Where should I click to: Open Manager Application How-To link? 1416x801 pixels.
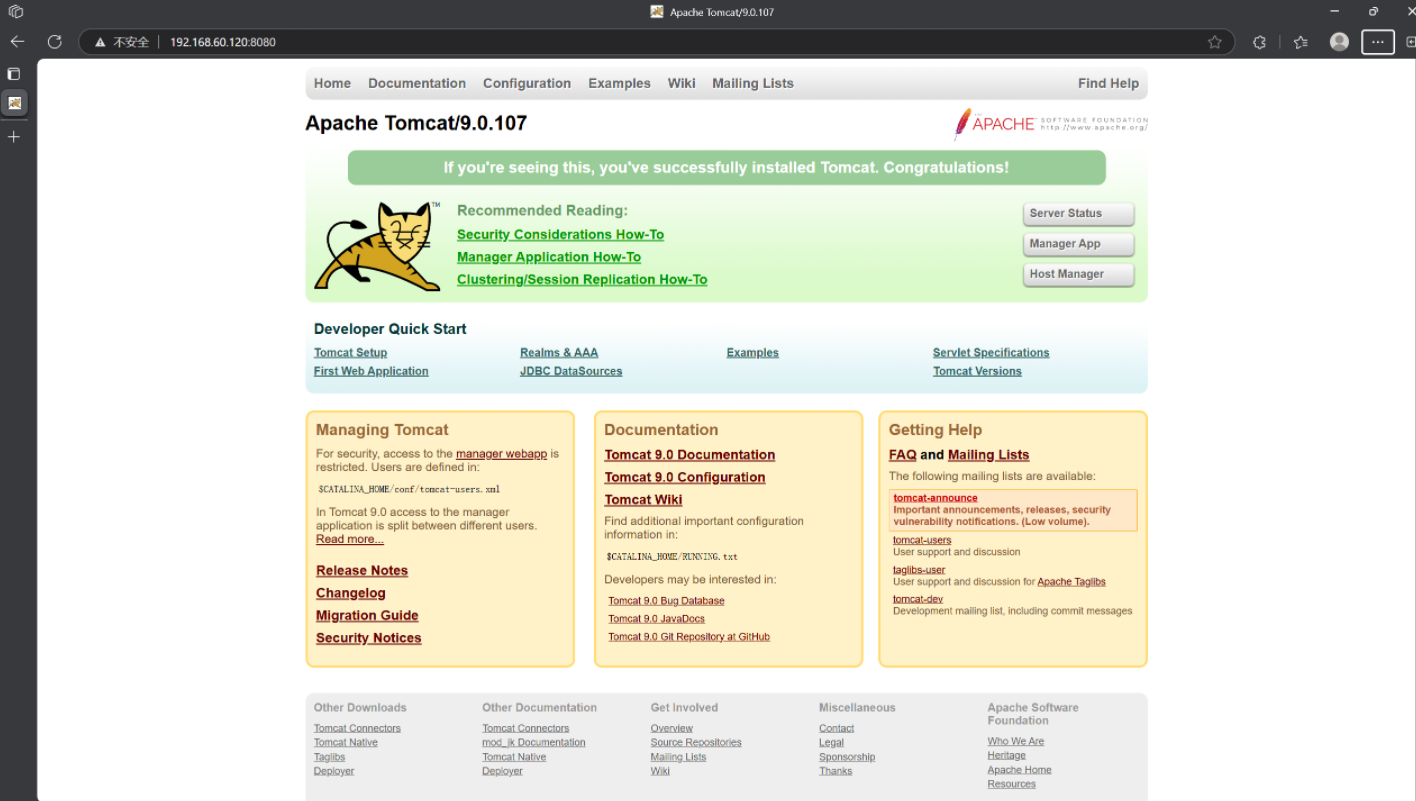point(549,257)
